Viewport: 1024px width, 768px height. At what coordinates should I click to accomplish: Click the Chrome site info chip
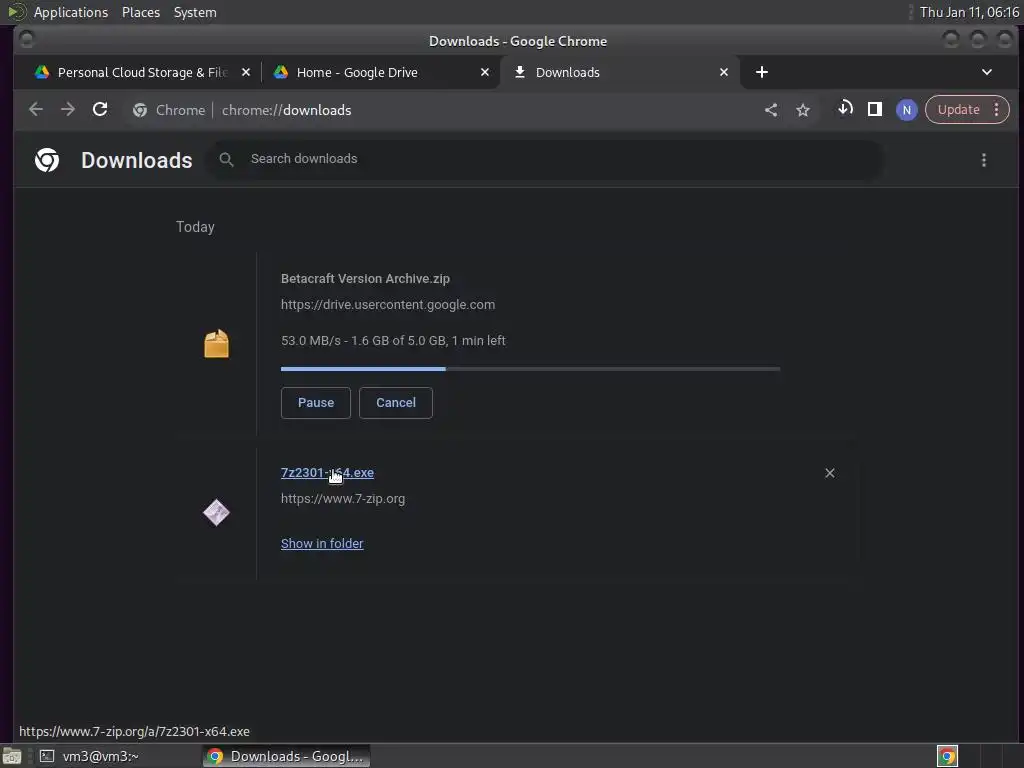point(168,110)
